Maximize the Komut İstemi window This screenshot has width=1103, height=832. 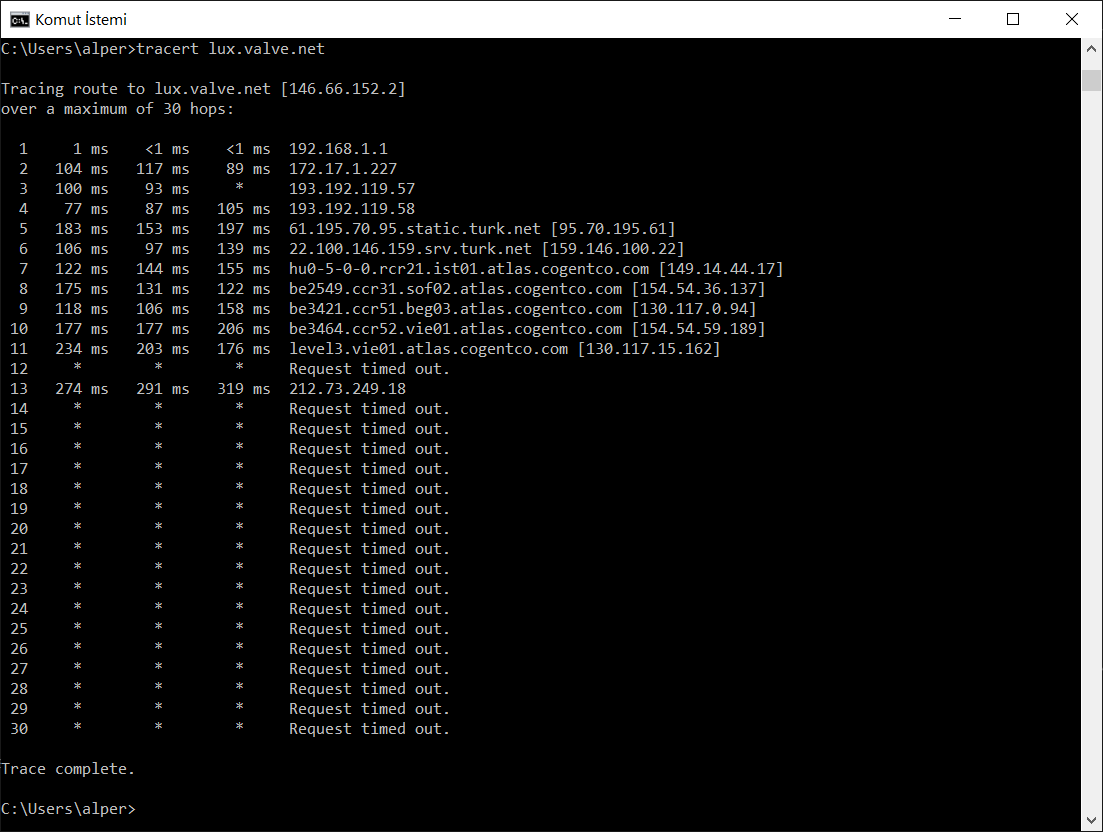point(1013,19)
